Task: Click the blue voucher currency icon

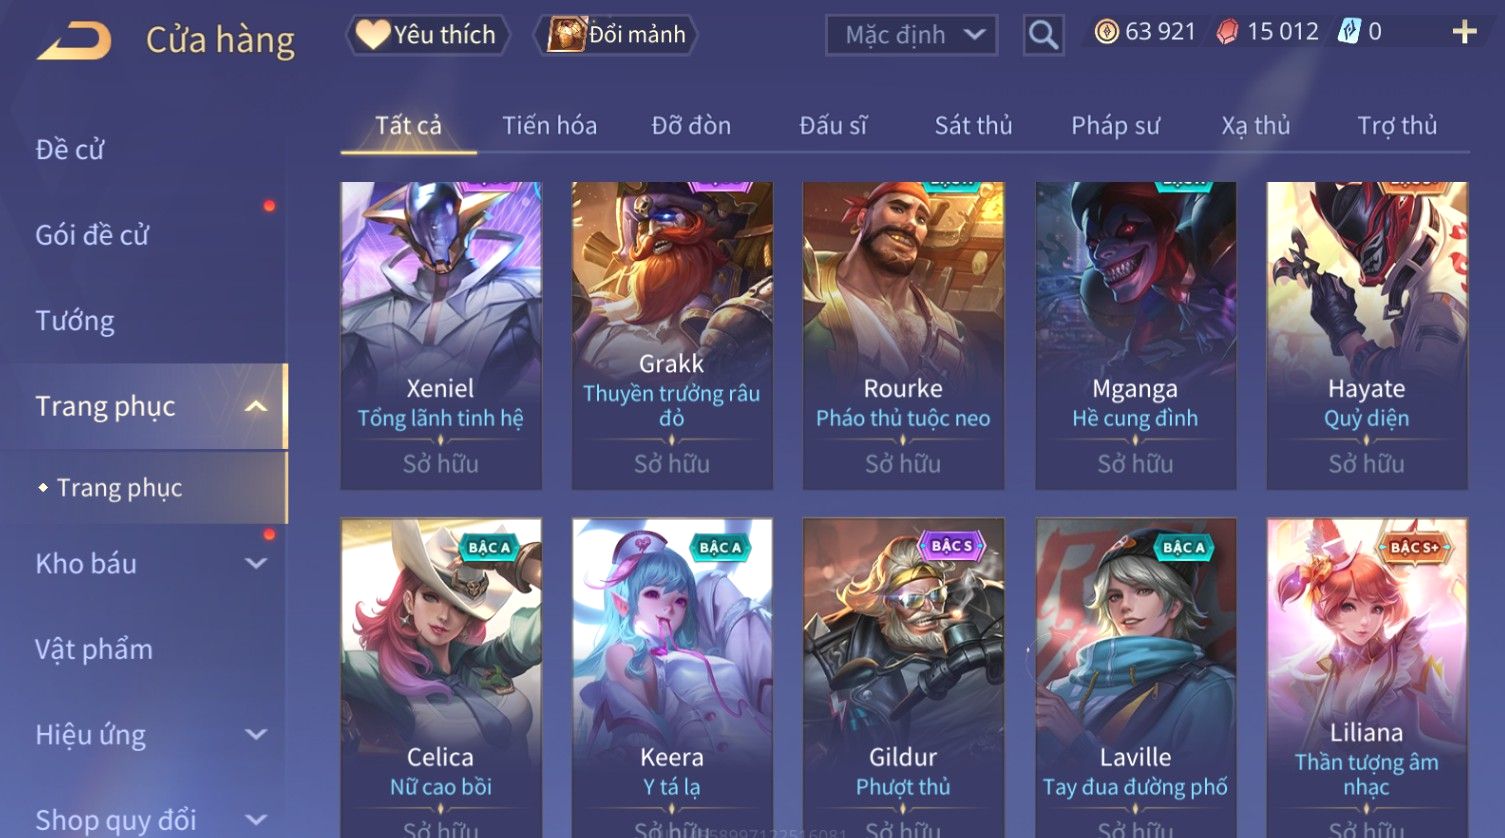Action: coord(1349,33)
